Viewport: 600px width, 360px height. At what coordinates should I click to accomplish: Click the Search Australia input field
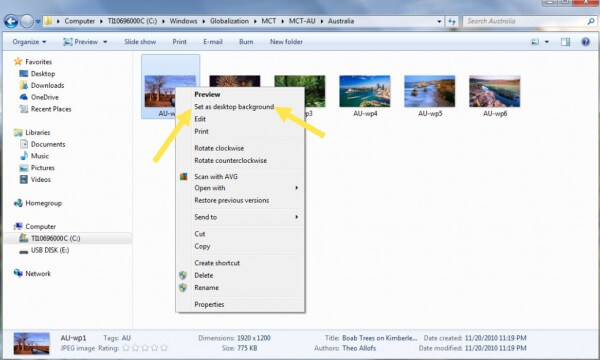point(525,21)
